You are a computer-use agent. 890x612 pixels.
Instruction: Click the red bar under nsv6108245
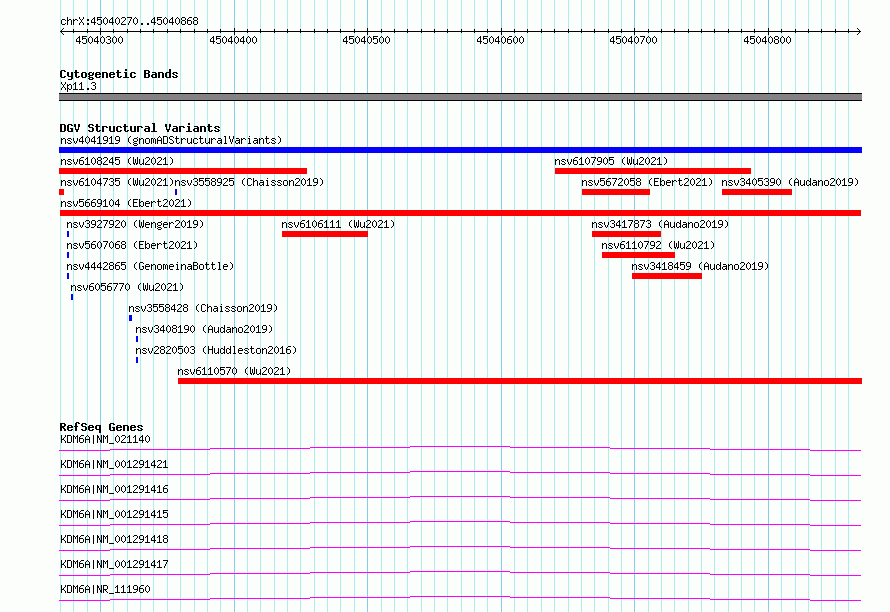tap(183, 171)
